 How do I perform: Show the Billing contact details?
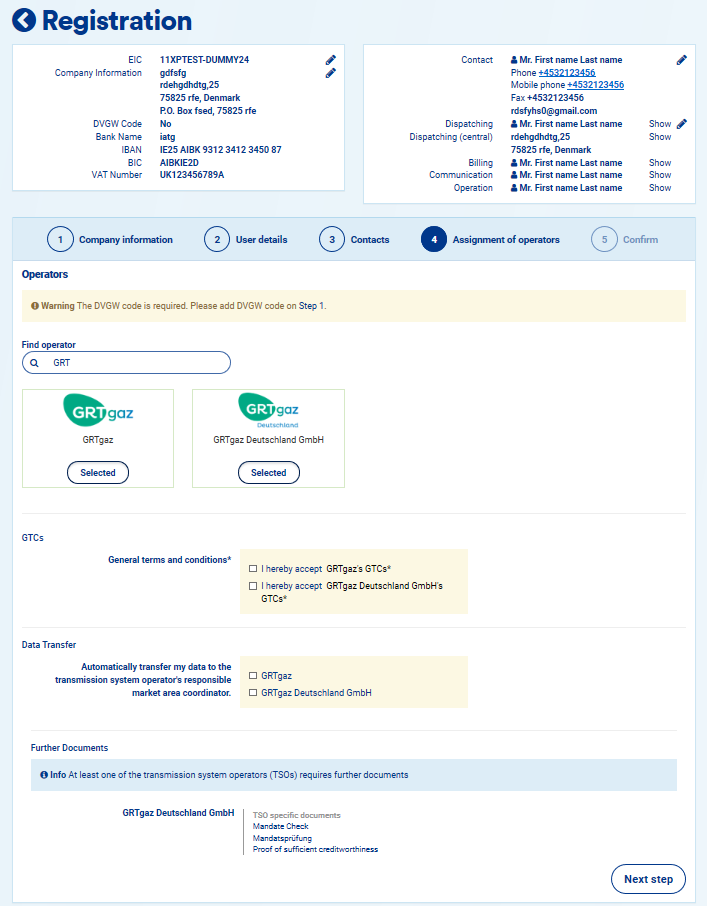tap(660, 163)
